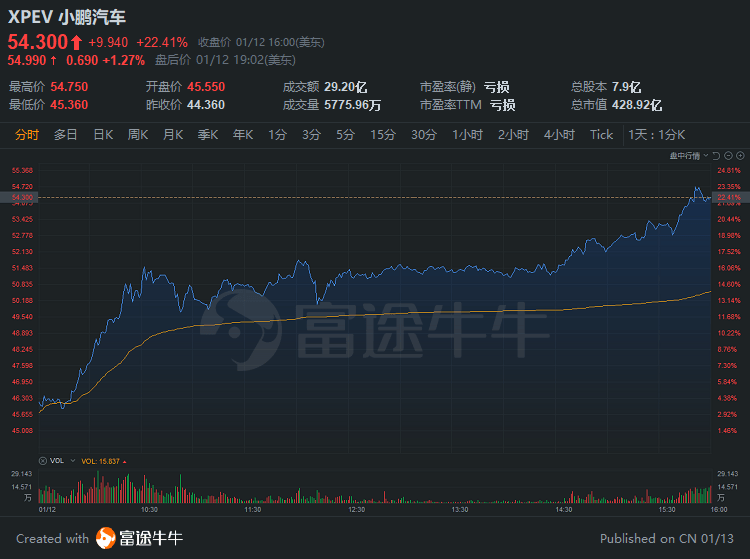
Task: Click the 成交量 value 5775.96万
Action: [x=353, y=105]
